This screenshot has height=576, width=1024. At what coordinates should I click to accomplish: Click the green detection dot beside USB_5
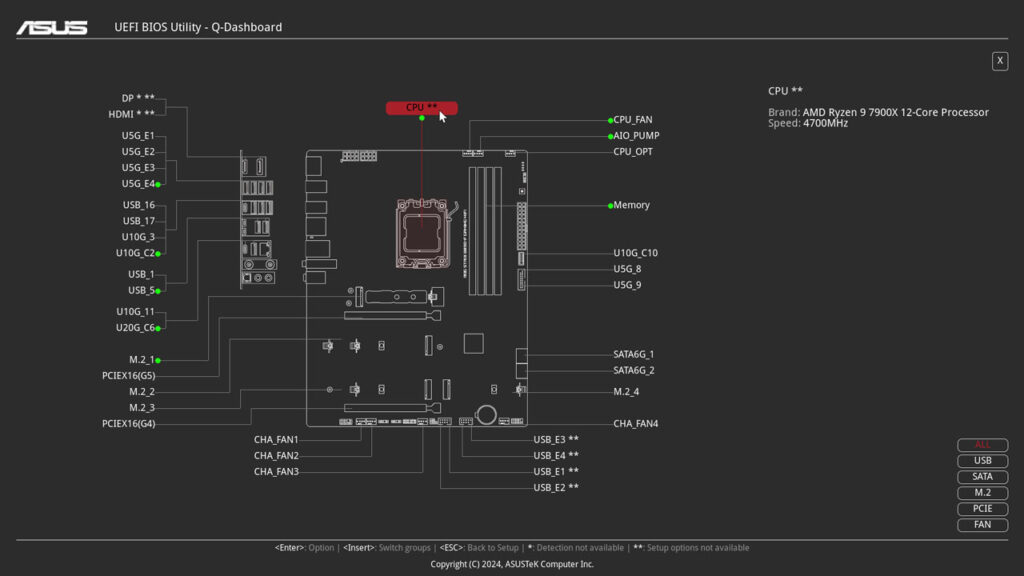(x=157, y=290)
